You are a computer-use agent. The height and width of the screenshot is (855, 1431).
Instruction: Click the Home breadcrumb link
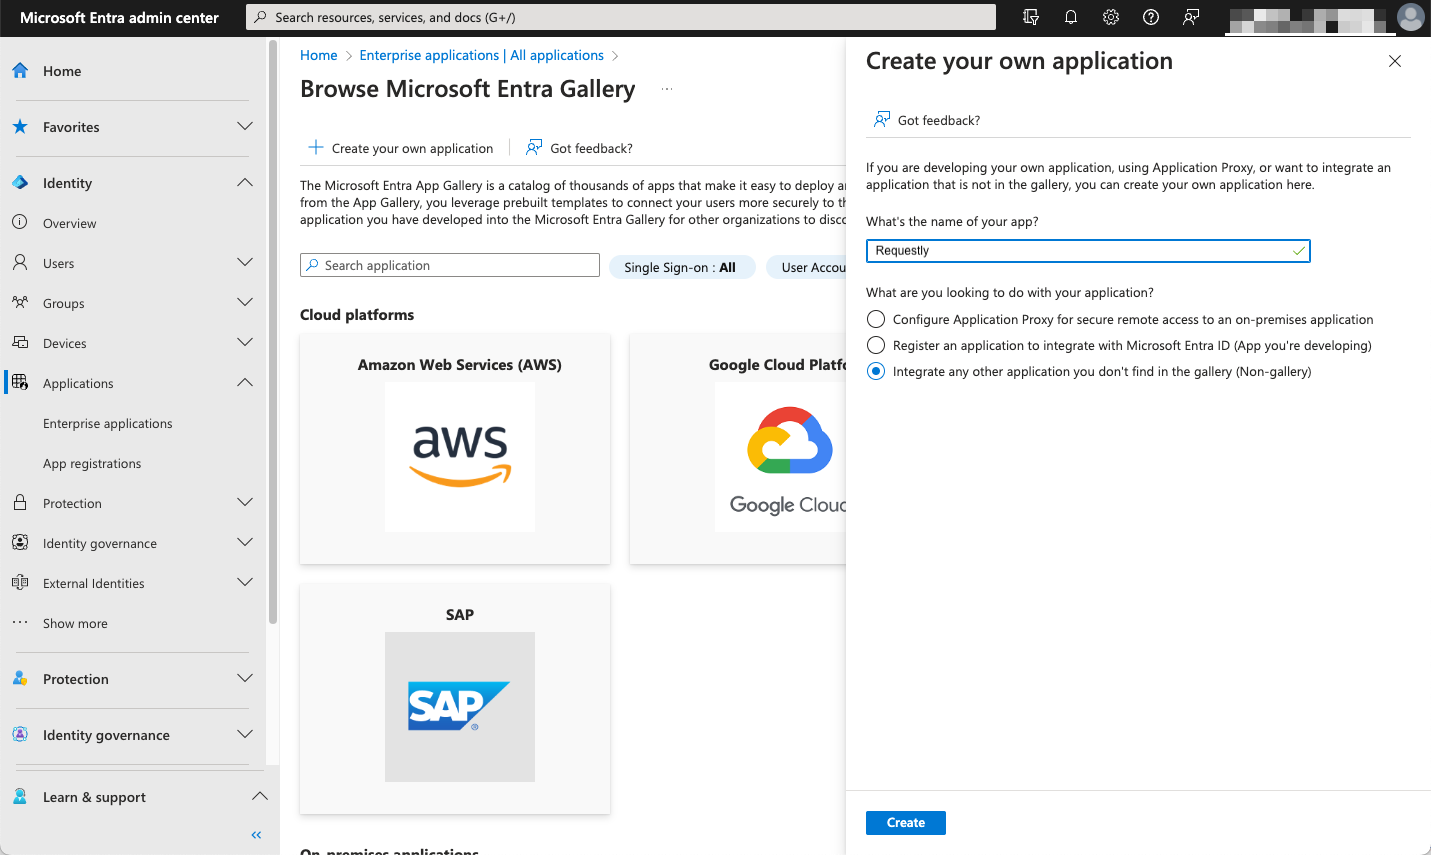(x=319, y=55)
